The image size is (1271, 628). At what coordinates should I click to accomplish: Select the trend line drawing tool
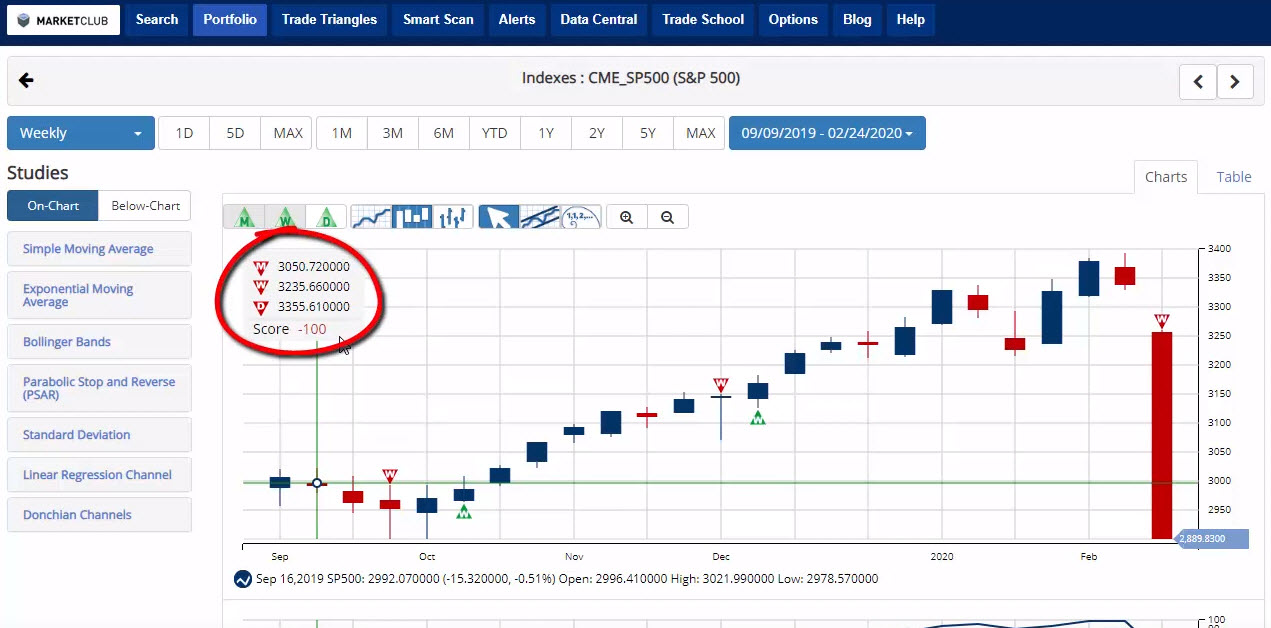[540, 217]
